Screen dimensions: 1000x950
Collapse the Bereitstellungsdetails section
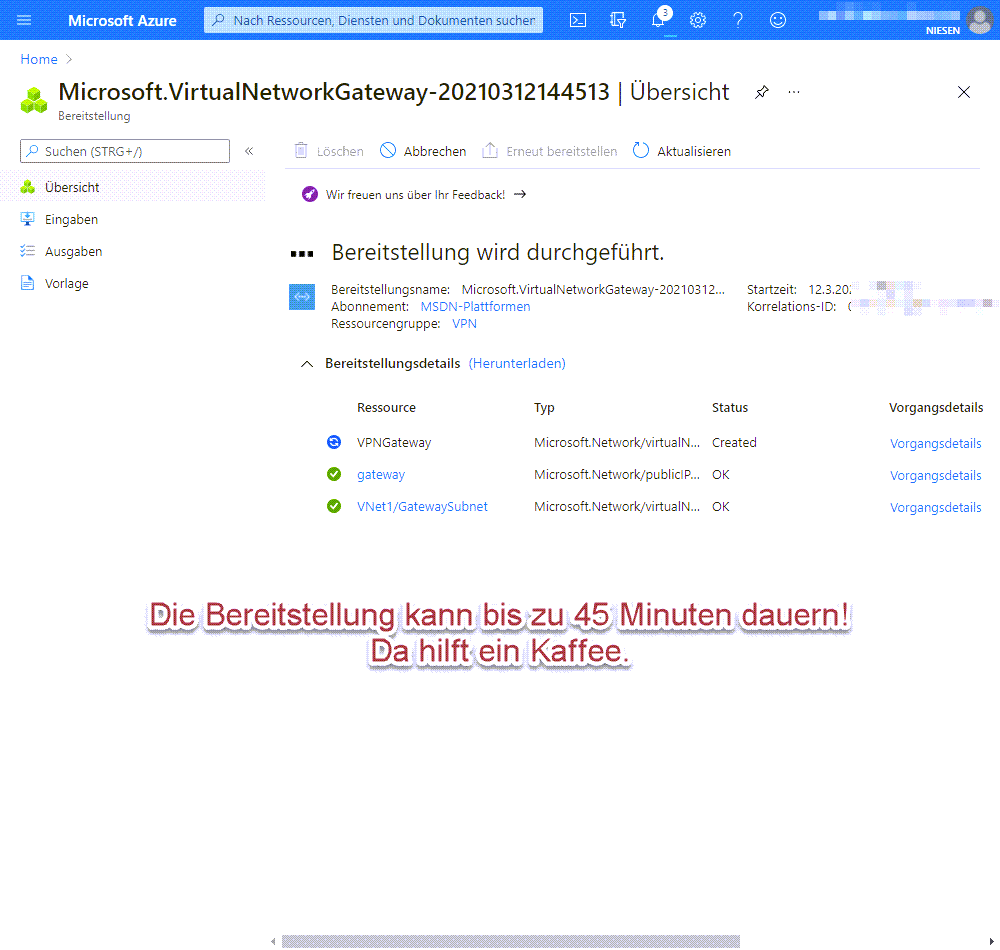307,363
